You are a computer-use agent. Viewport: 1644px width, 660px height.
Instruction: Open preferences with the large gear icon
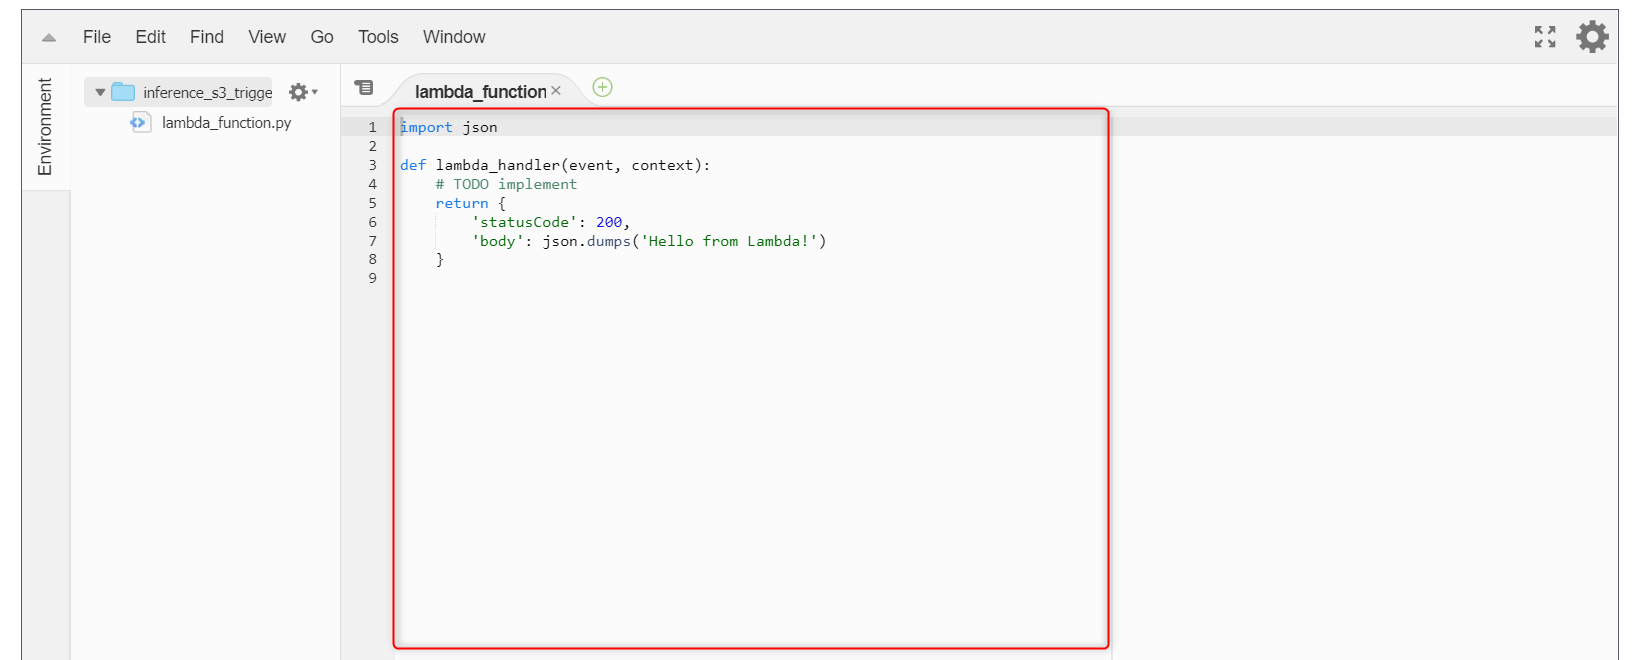point(1592,37)
